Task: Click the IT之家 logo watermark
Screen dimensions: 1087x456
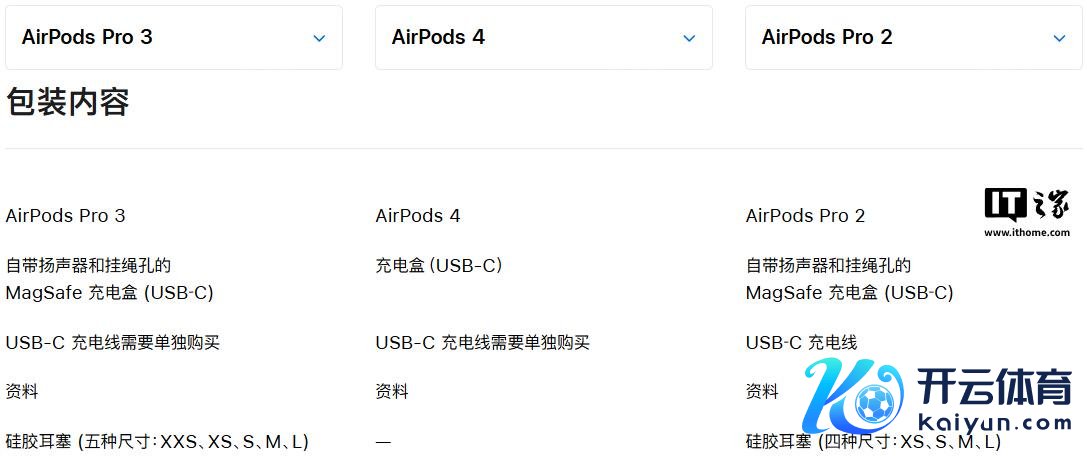Action: (x=1026, y=204)
